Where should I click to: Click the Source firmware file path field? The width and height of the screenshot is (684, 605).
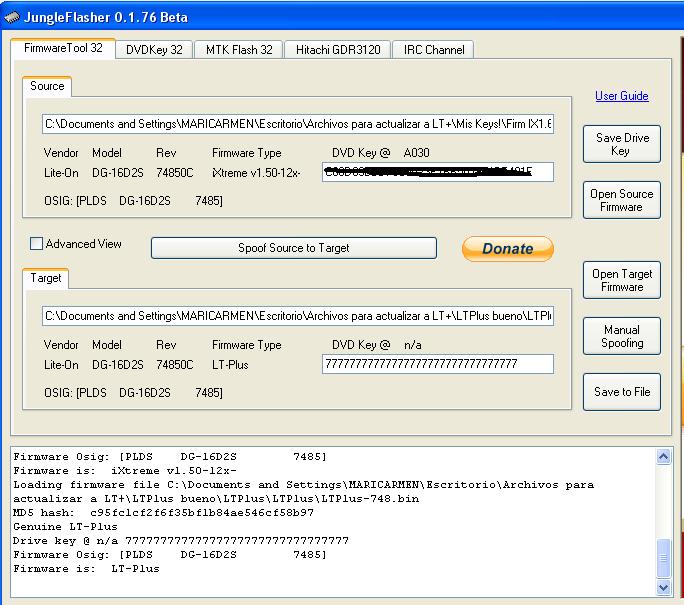click(297, 125)
